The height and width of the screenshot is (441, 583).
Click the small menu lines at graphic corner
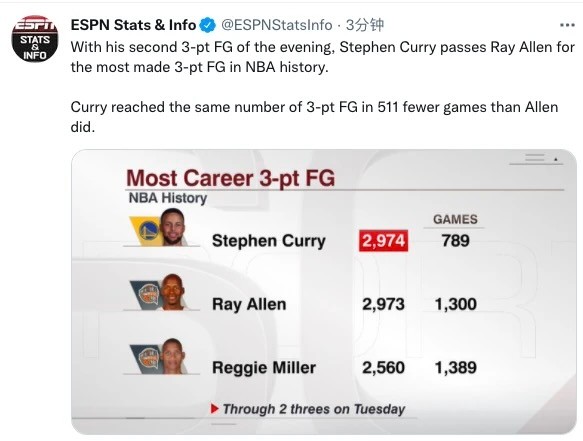click(535, 158)
